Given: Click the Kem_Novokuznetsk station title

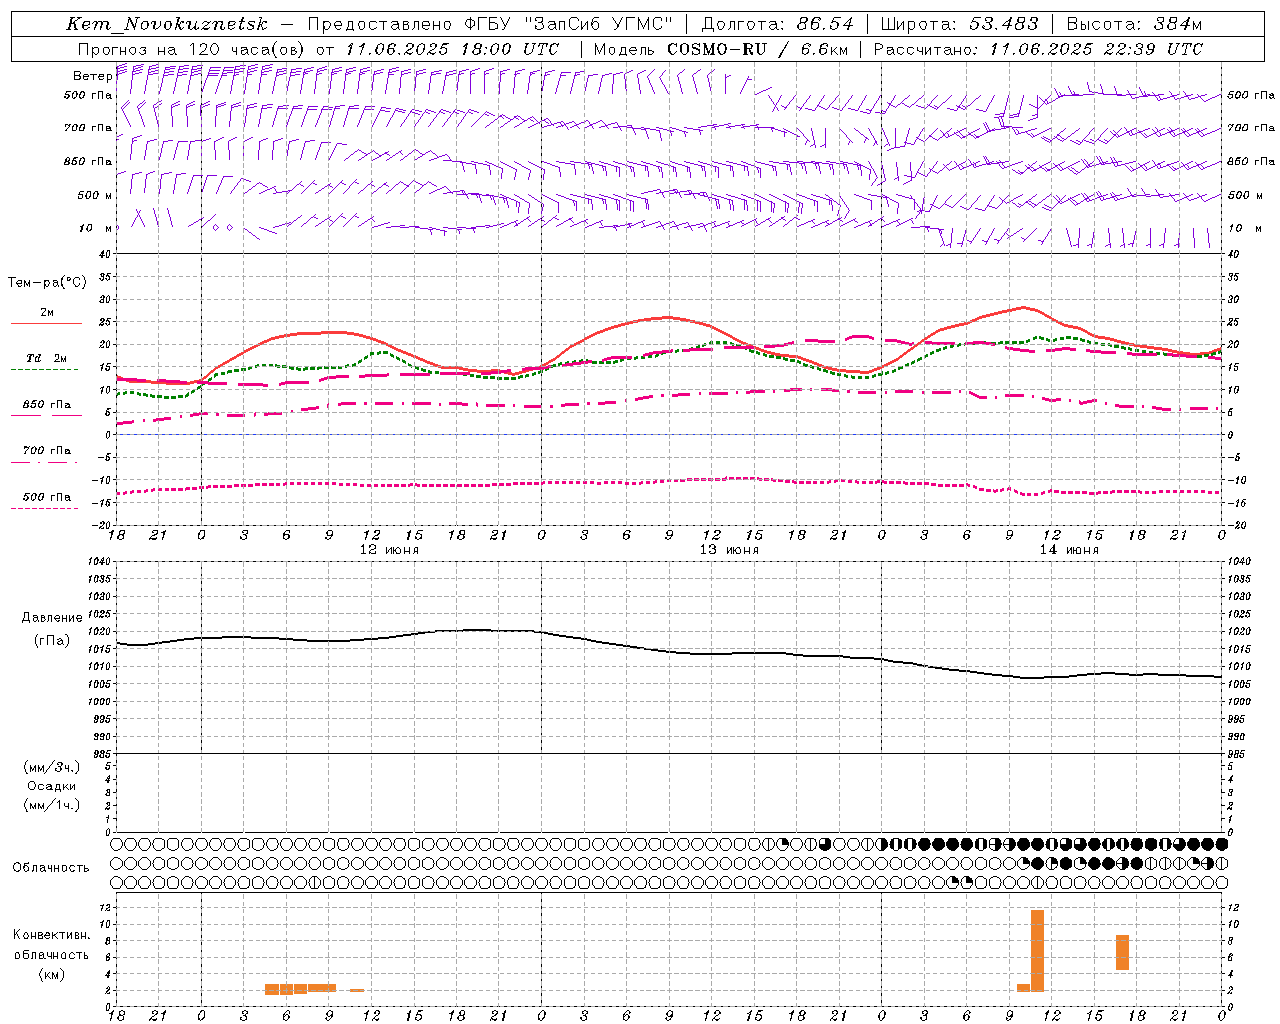Looking at the screenshot, I should tap(167, 24).
